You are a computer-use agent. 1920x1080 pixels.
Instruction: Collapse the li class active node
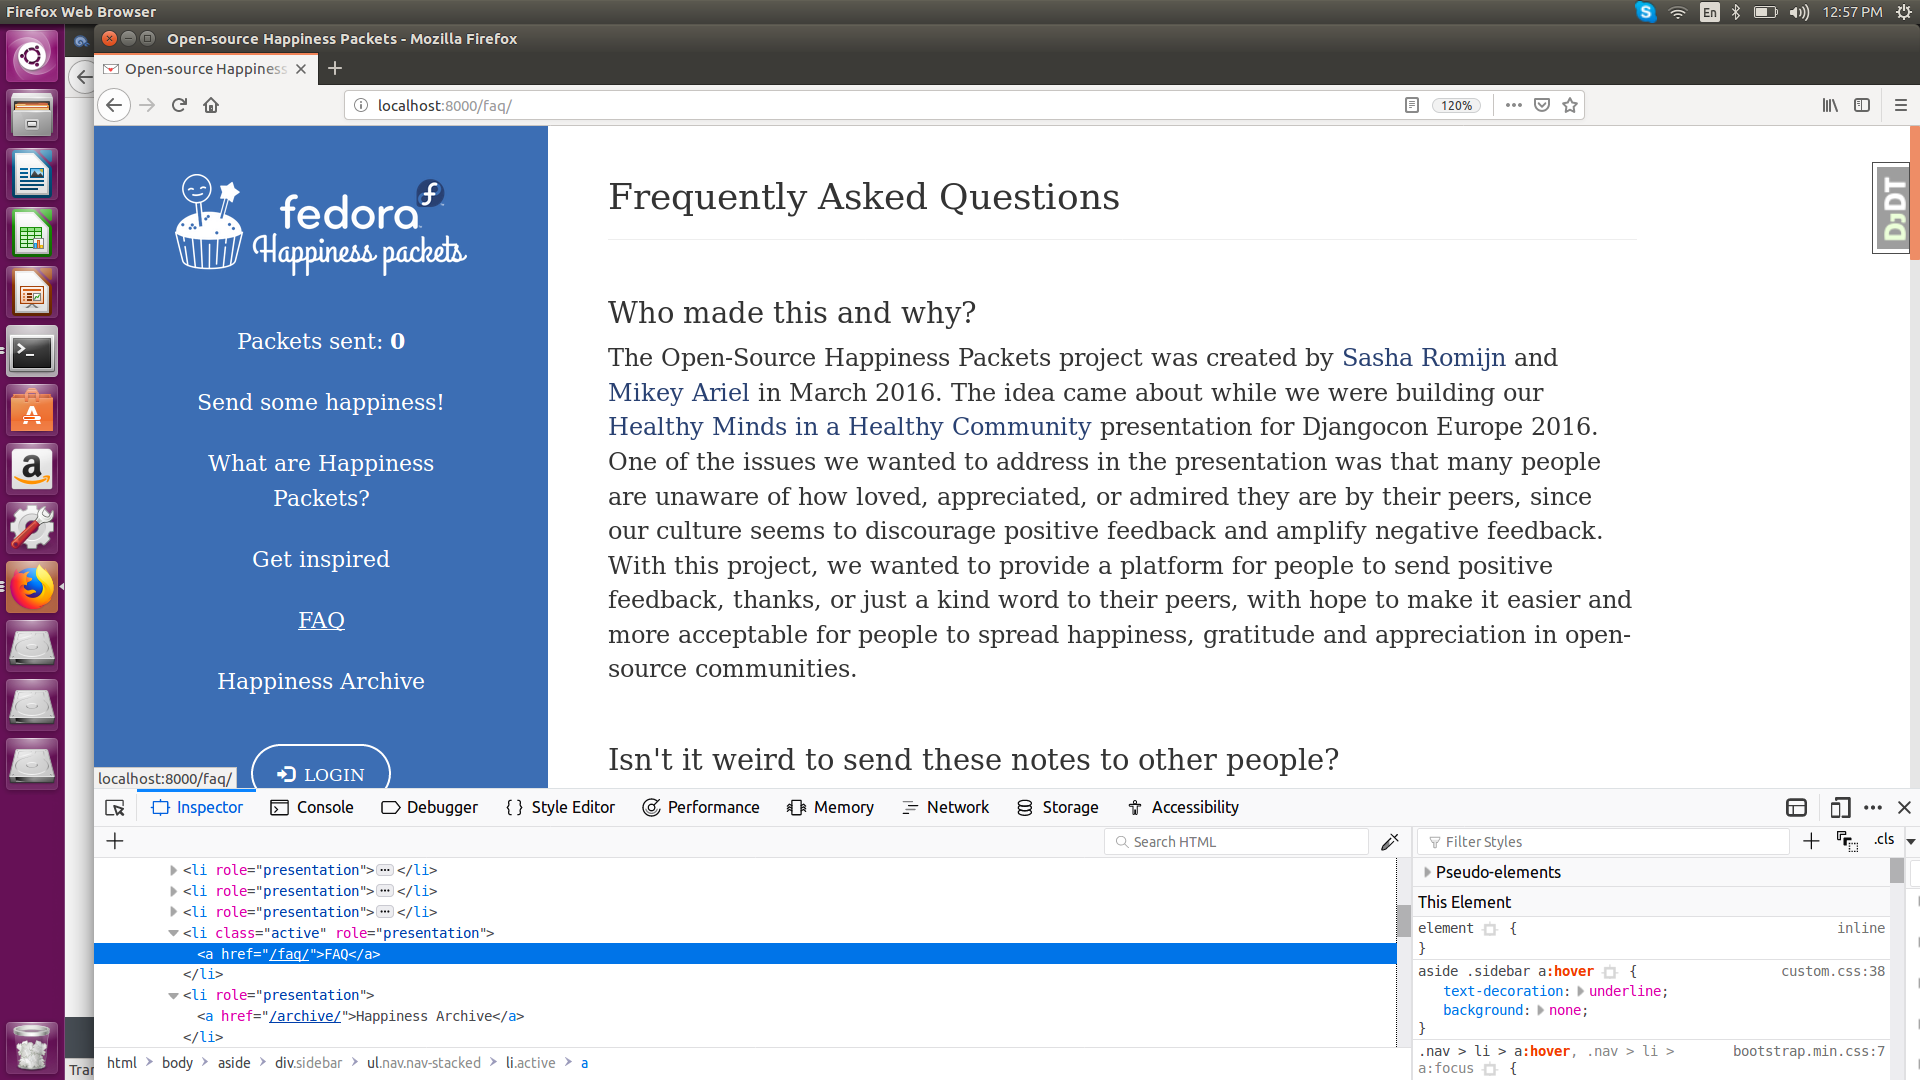tap(173, 933)
